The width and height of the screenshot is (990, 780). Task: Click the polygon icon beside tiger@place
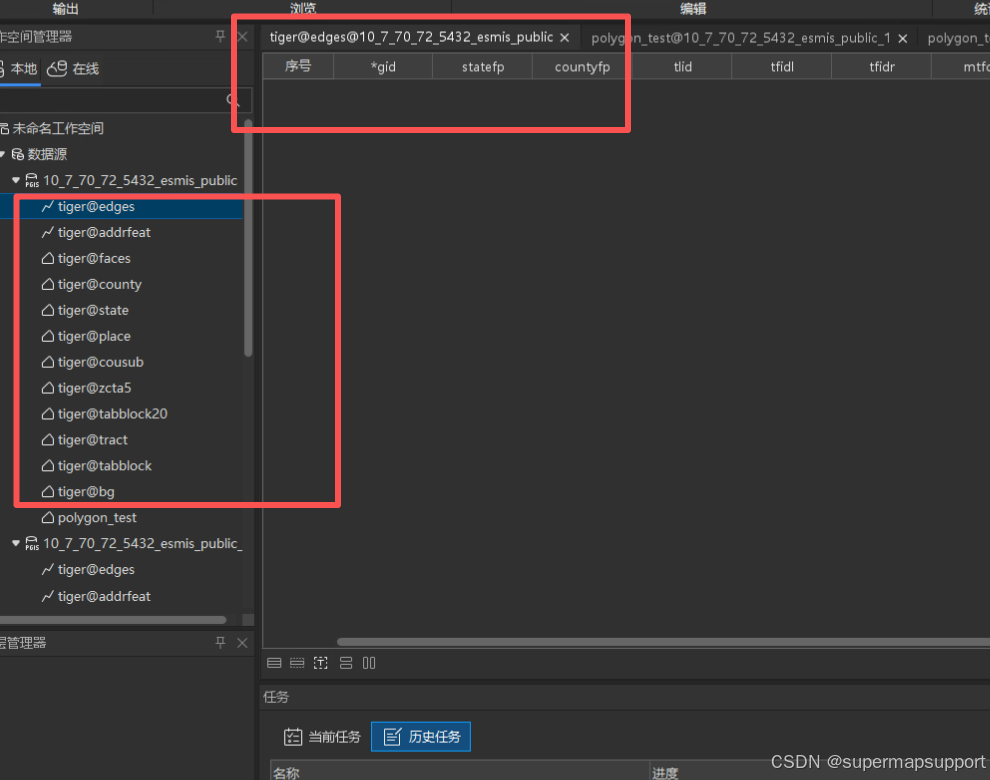click(x=47, y=336)
